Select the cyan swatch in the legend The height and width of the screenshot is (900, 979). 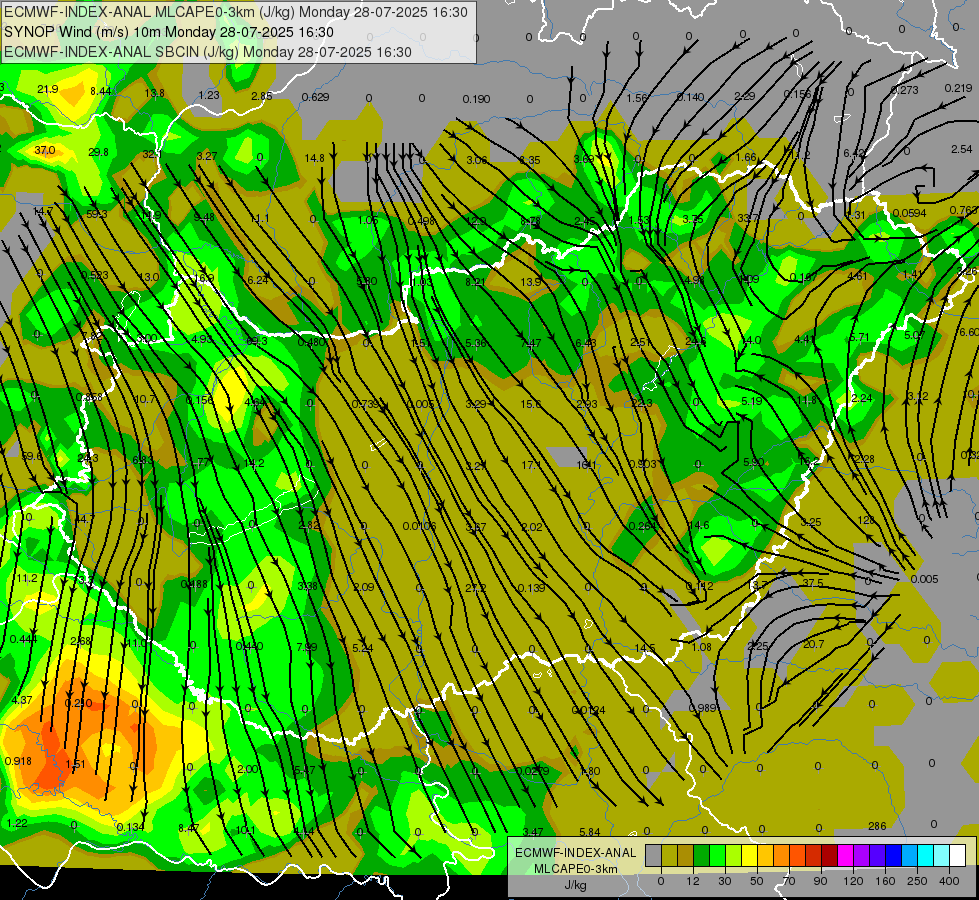(925, 855)
